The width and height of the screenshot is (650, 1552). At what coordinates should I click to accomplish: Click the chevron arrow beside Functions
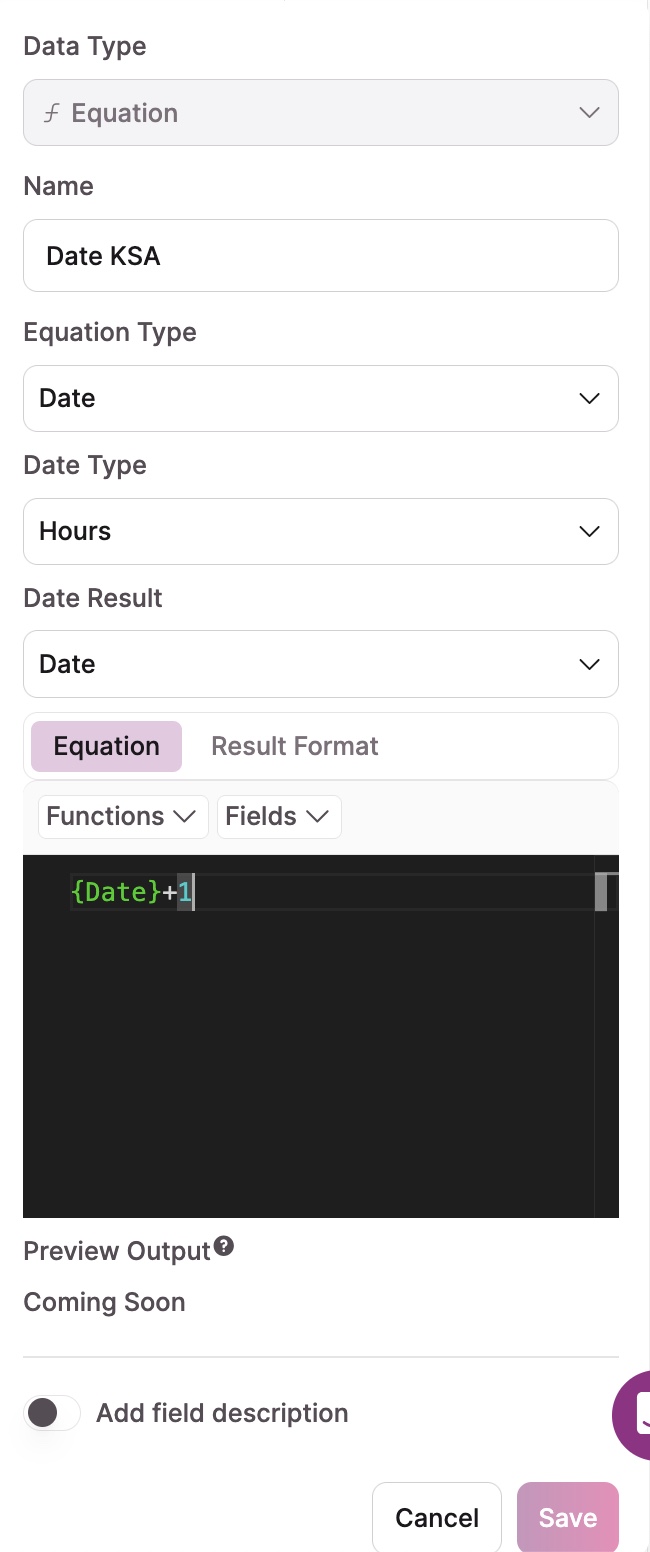(184, 817)
